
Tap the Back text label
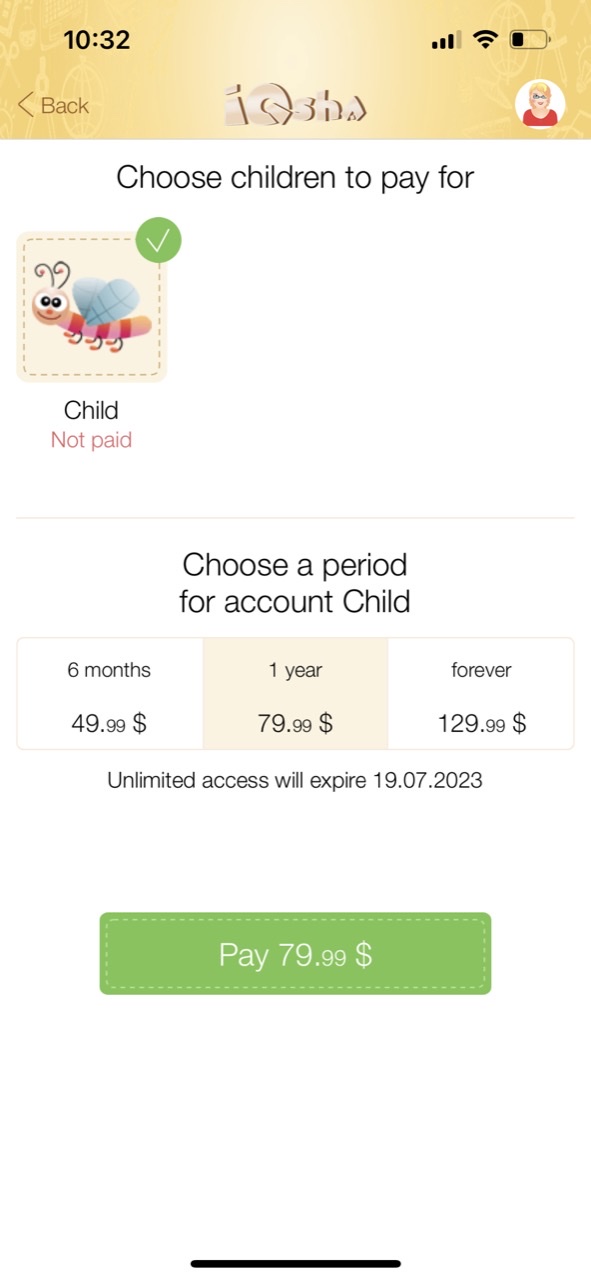tap(65, 106)
